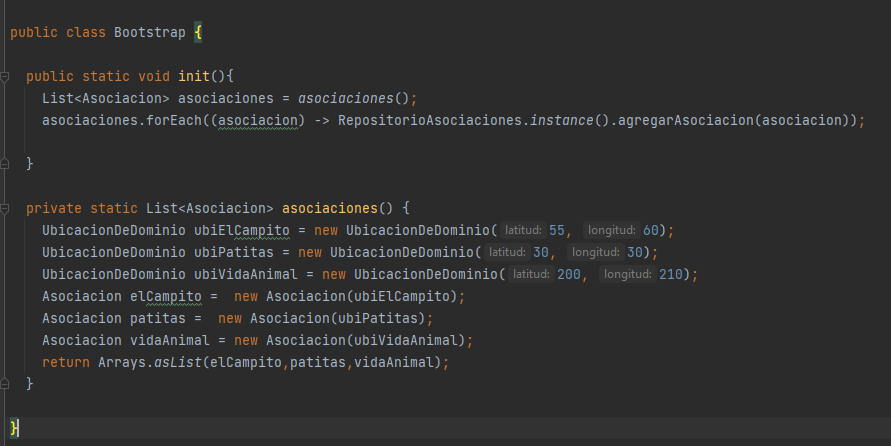Click fold end marker below init() body

coord(5,164)
